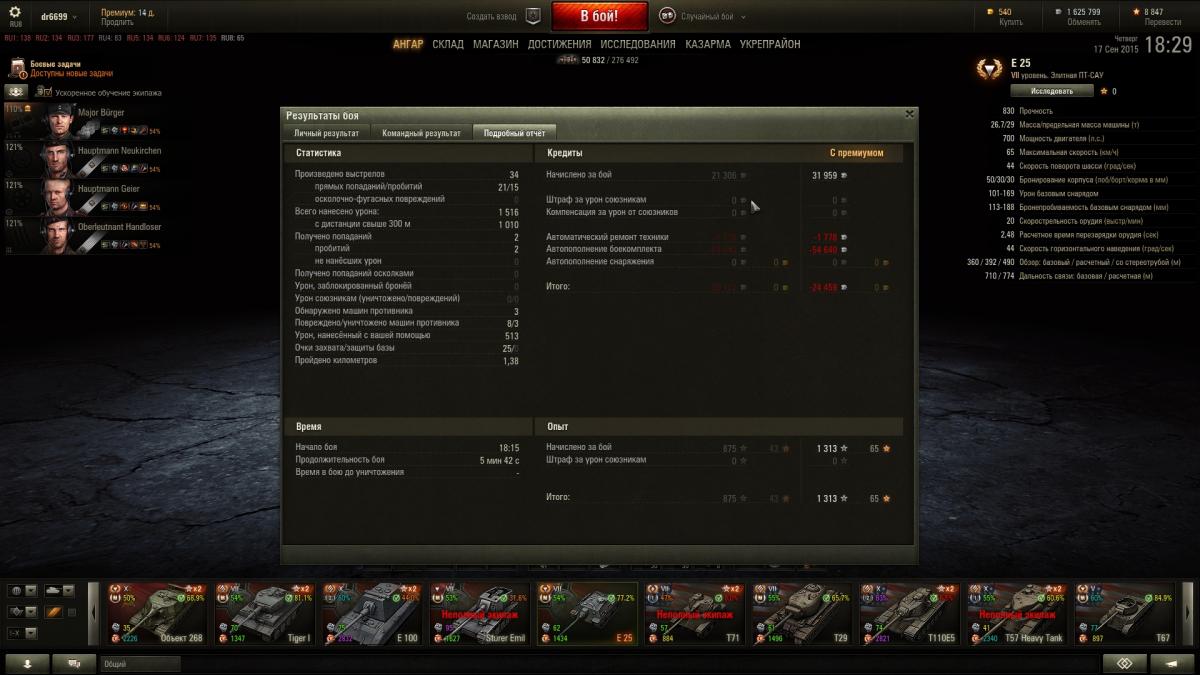Click Создать взвод platoon button

(492, 17)
